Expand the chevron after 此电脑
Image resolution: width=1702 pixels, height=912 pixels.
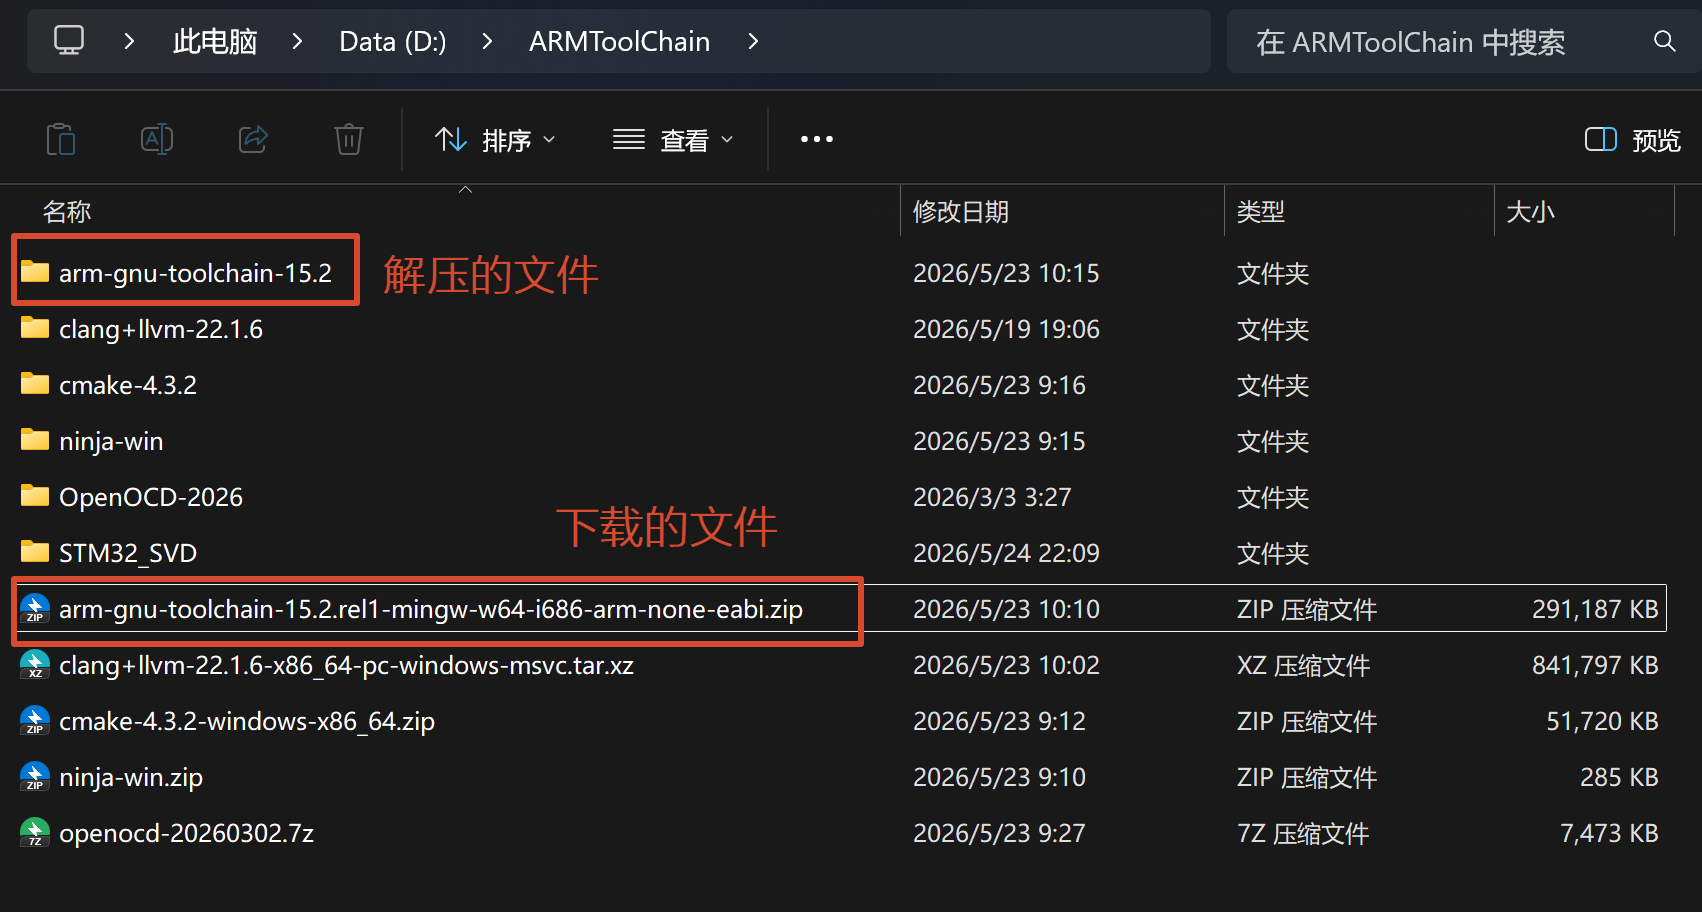tap(297, 41)
